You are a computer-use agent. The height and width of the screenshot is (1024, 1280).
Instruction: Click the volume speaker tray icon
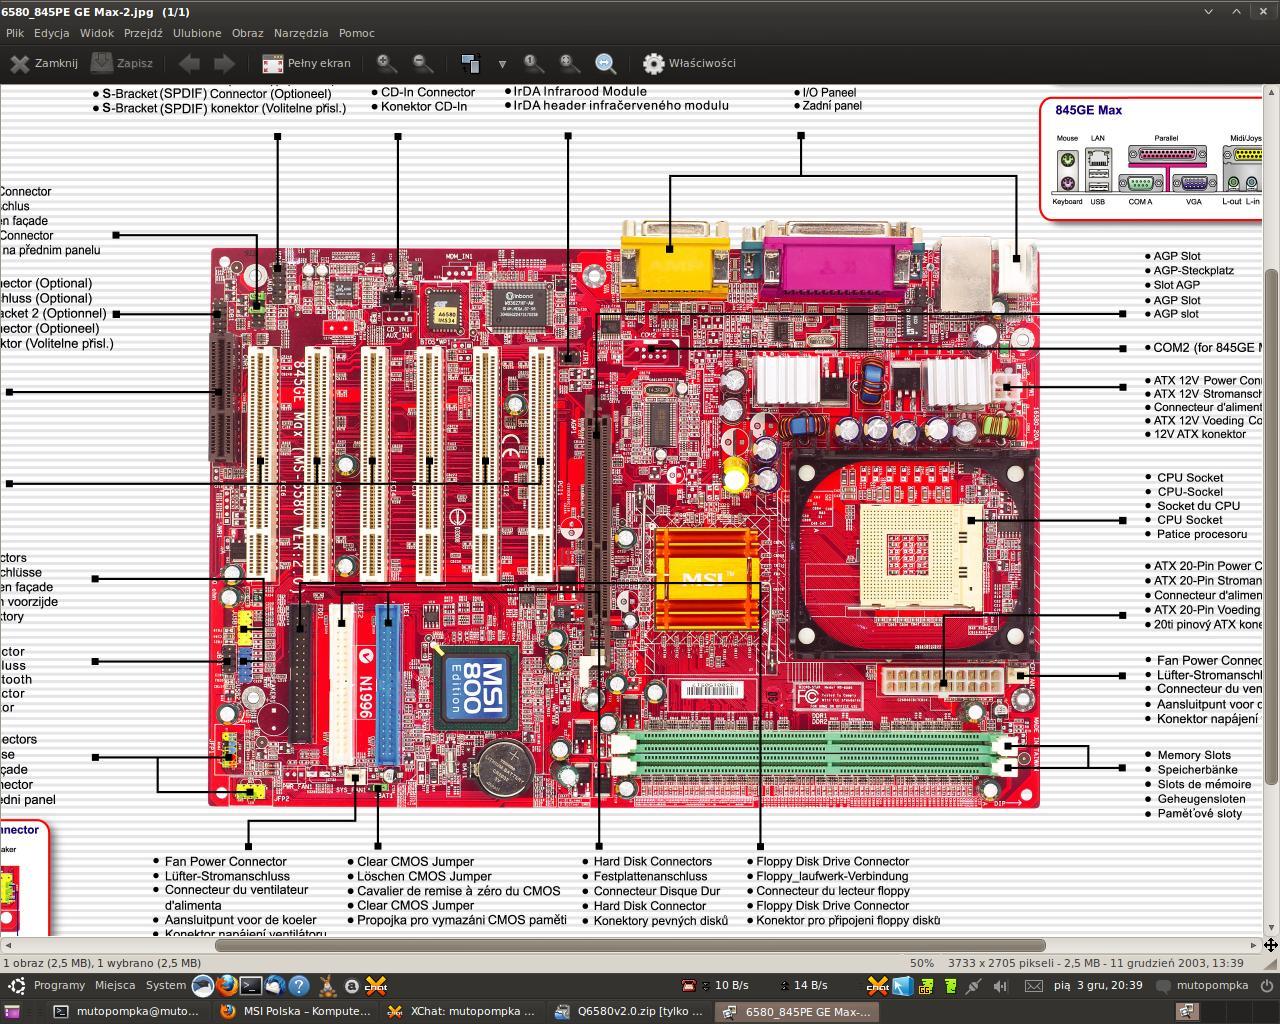tap(1001, 986)
